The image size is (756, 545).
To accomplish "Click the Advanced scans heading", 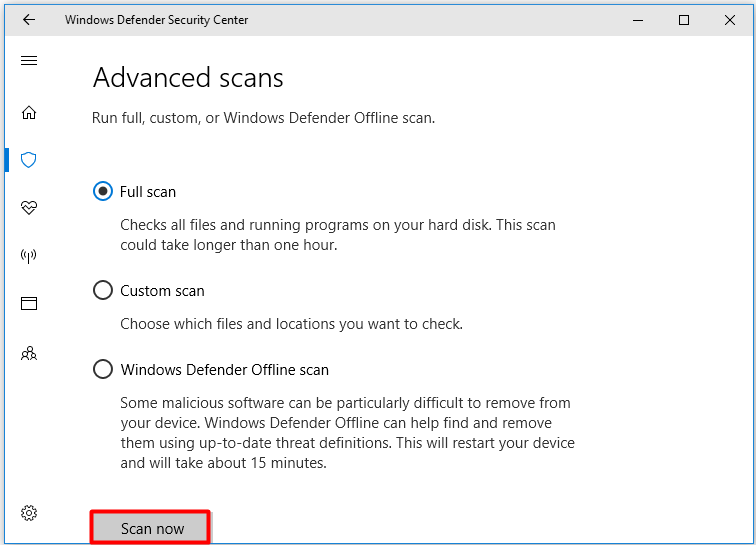I will [188, 78].
